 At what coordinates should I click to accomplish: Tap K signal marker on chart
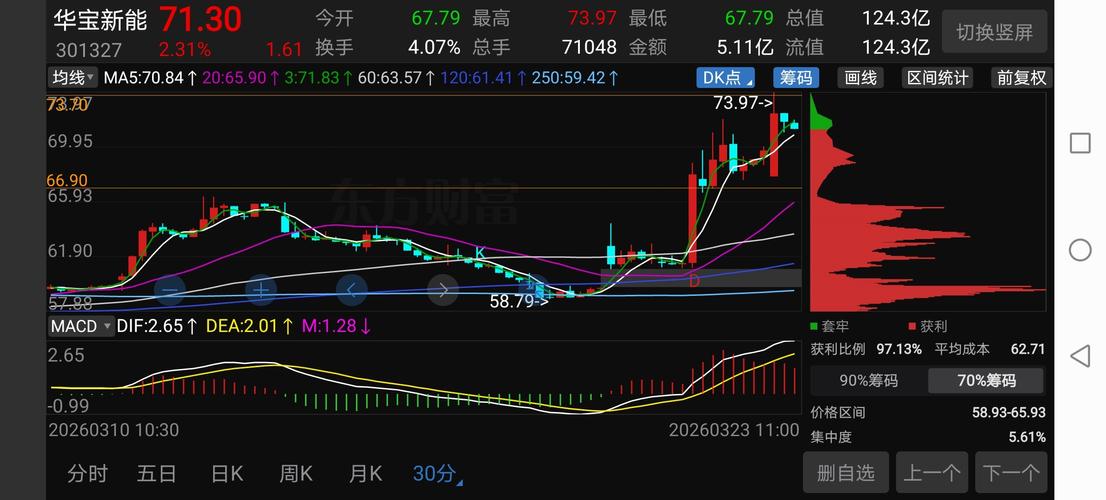click(480, 252)
